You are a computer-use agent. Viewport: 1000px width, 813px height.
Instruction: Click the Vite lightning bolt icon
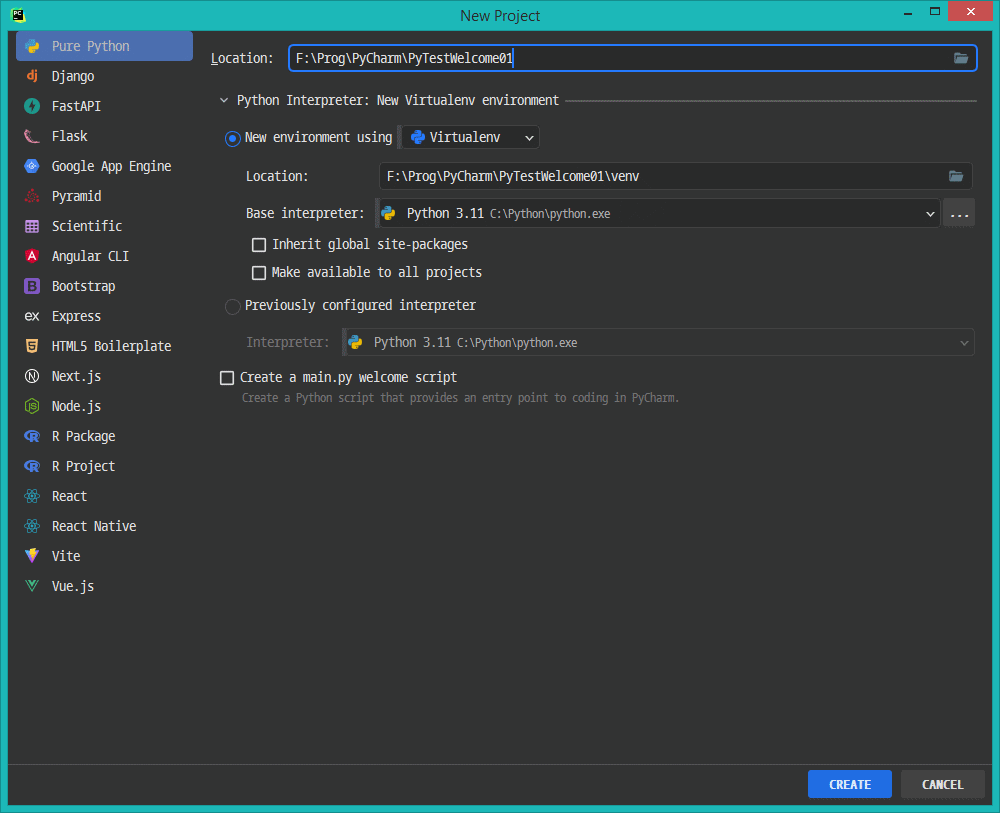32,555
